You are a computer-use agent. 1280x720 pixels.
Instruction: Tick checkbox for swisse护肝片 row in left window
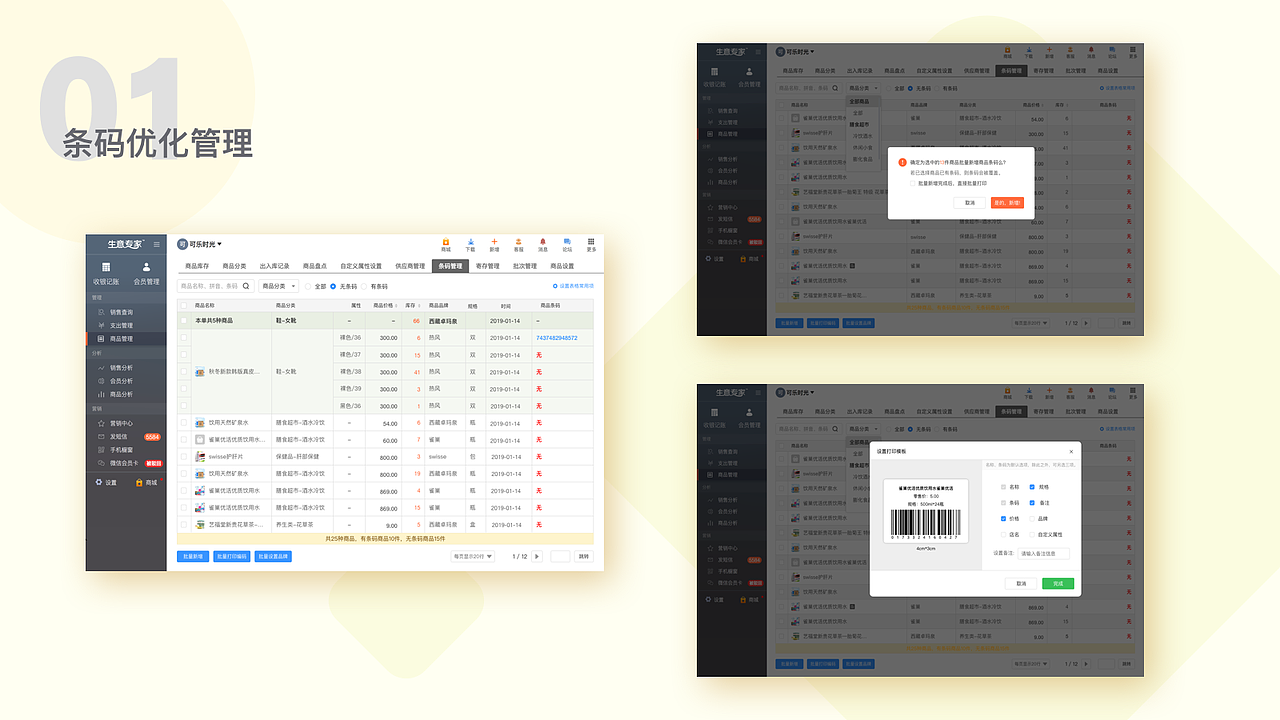[x=184, y=457]
